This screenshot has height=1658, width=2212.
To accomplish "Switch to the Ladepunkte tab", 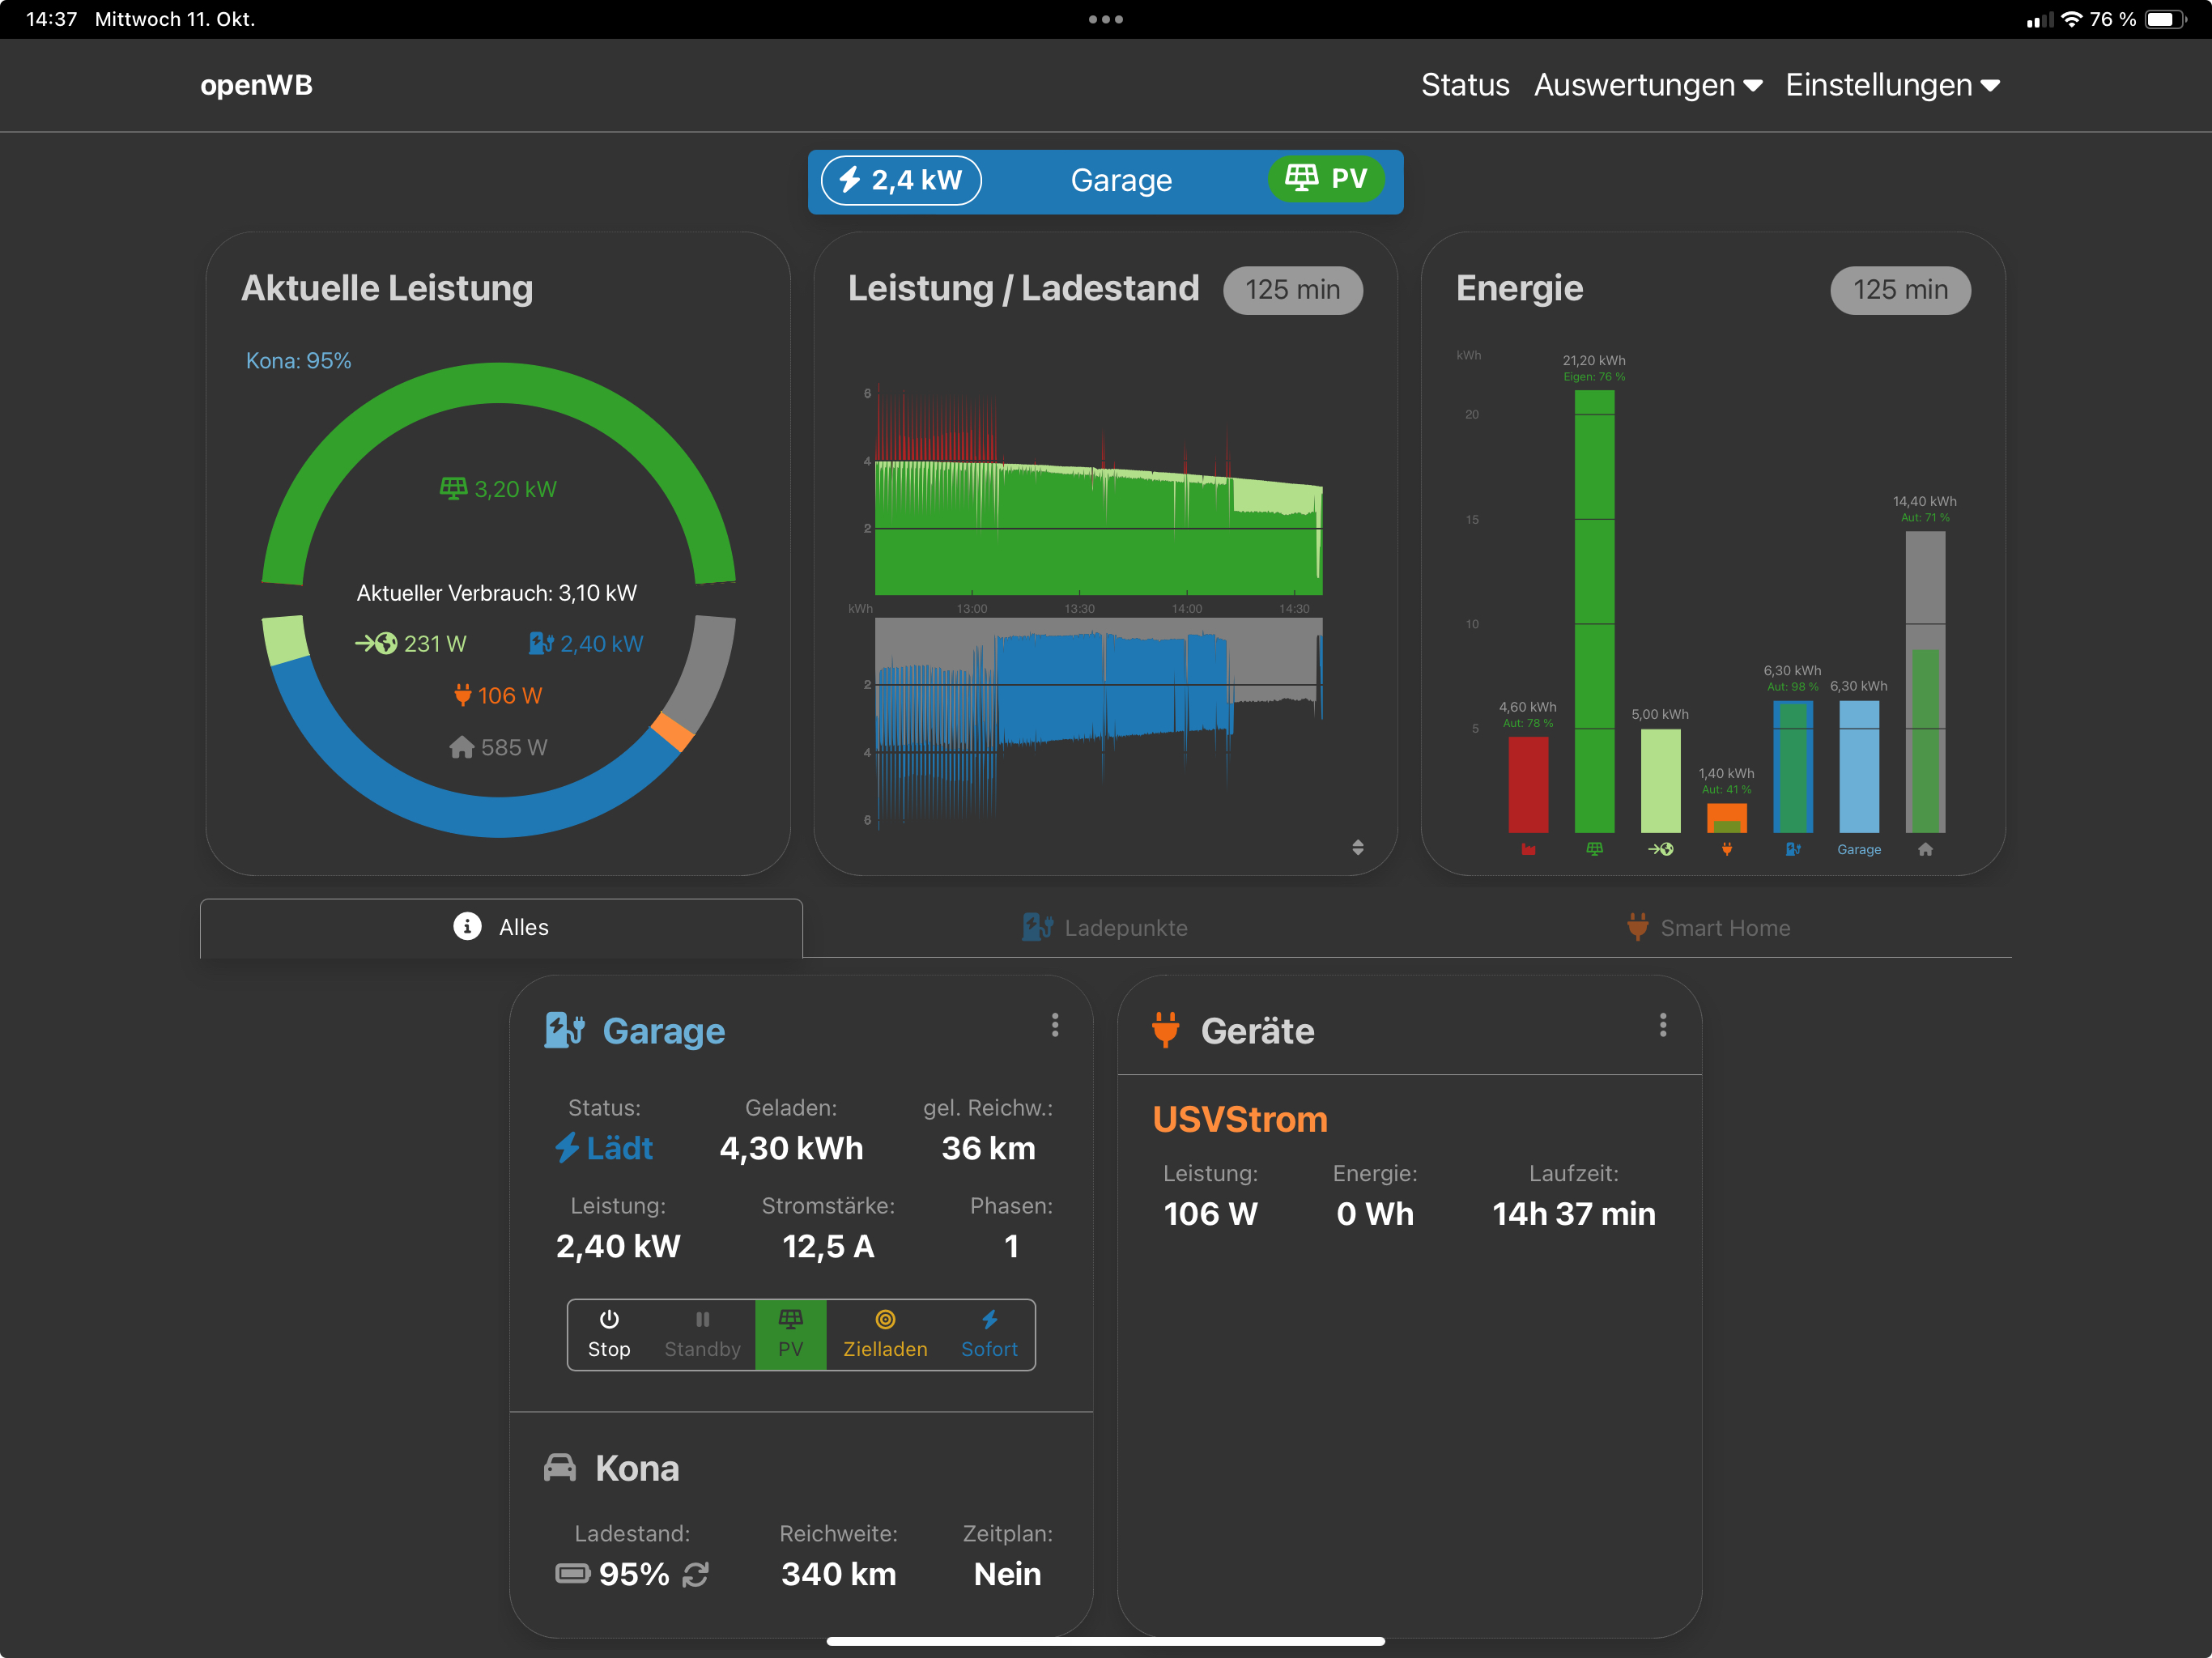I will (x=1106, y=928).
